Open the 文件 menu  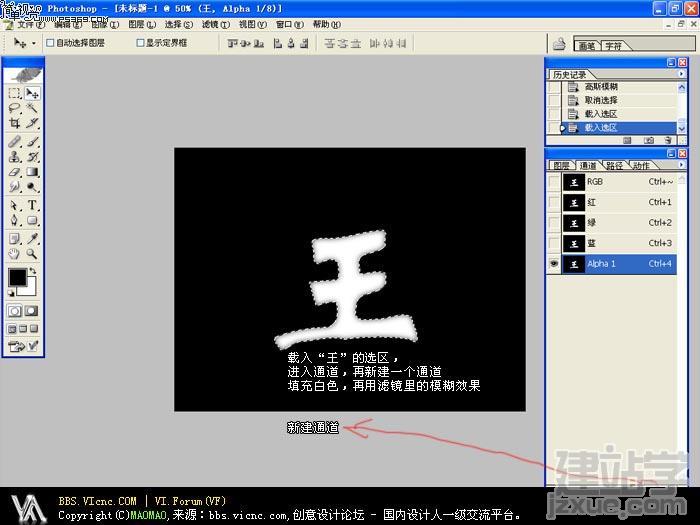pyautogui.click(x=31, y=24)
